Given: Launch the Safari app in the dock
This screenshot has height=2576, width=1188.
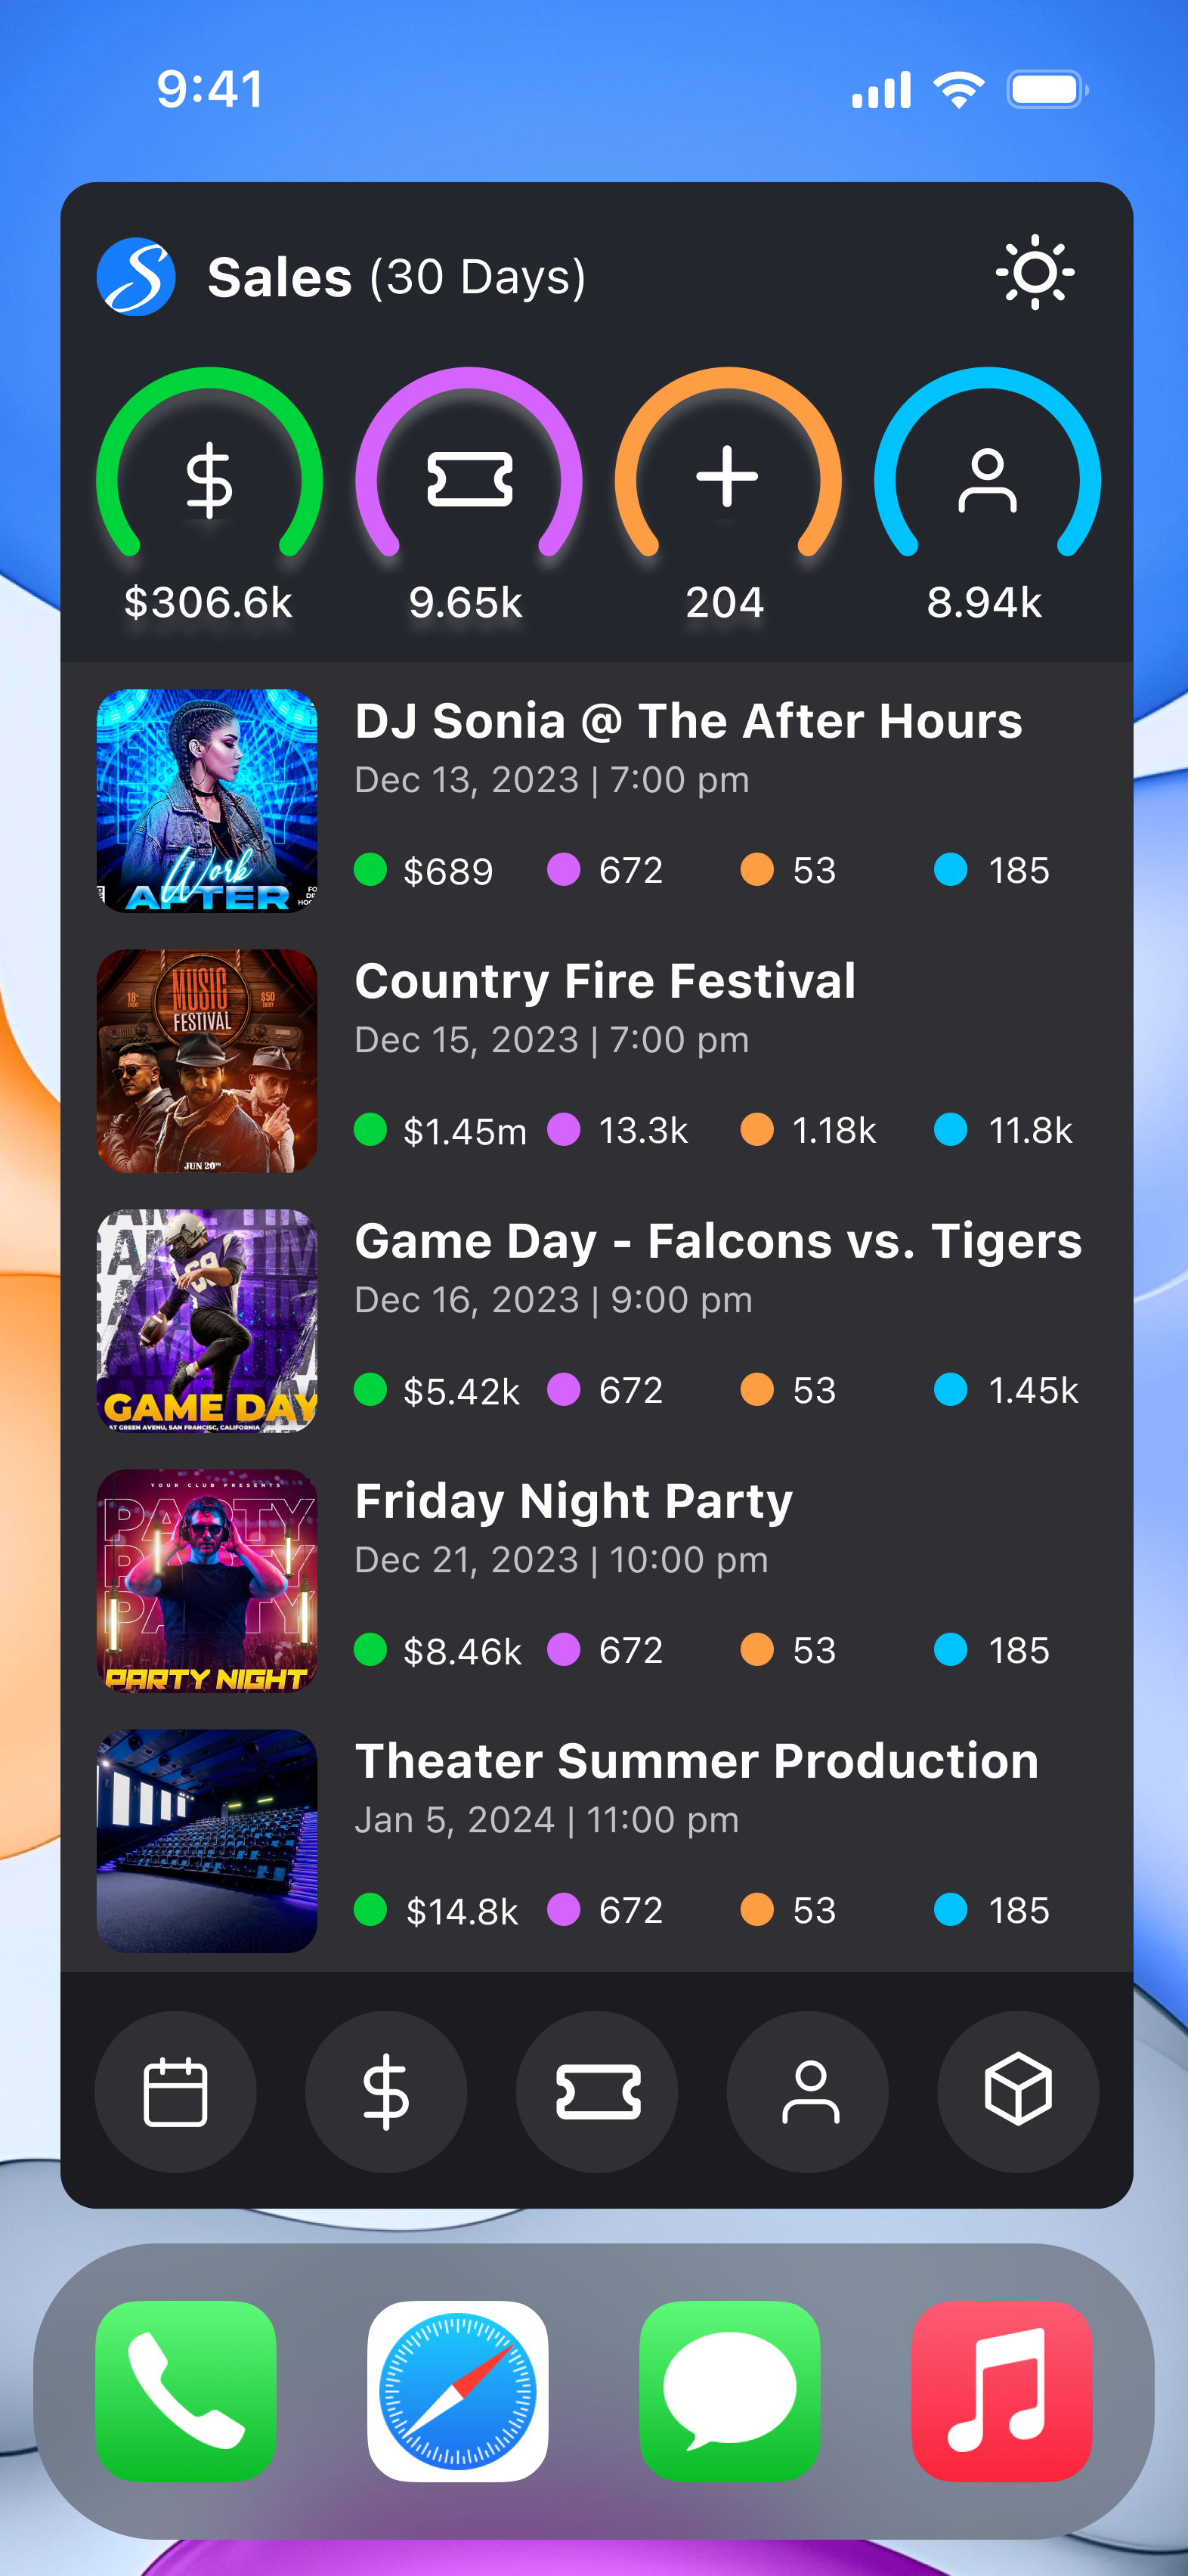Looking at the screenshot, I should pos(458,2391).
